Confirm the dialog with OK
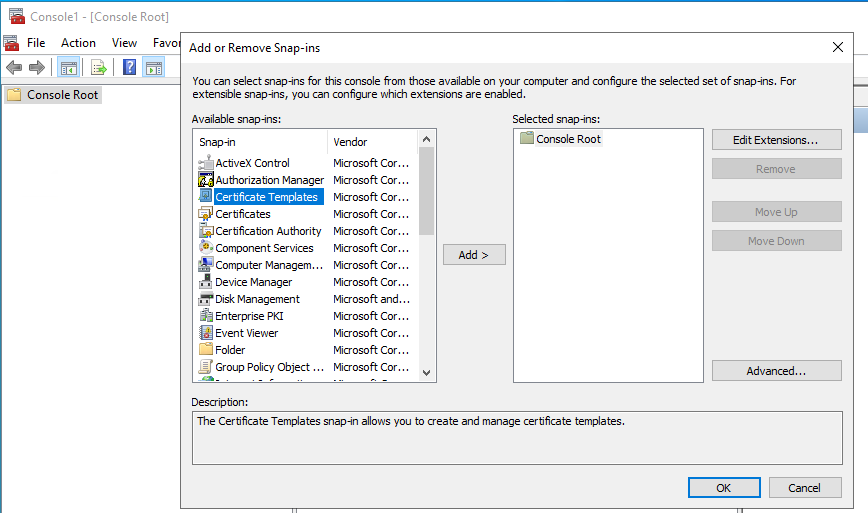Screen dimensions: 868x513 tap(724, 488)
